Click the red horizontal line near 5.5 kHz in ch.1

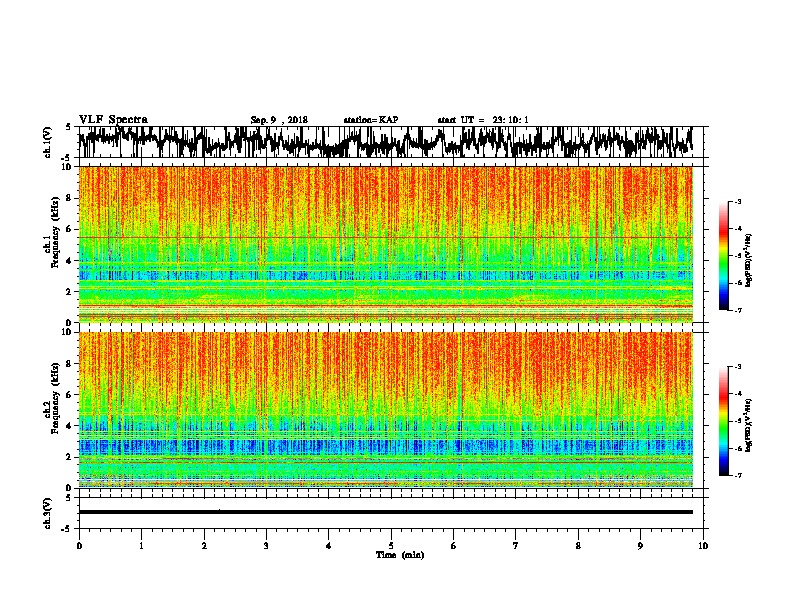click(385, 237)
